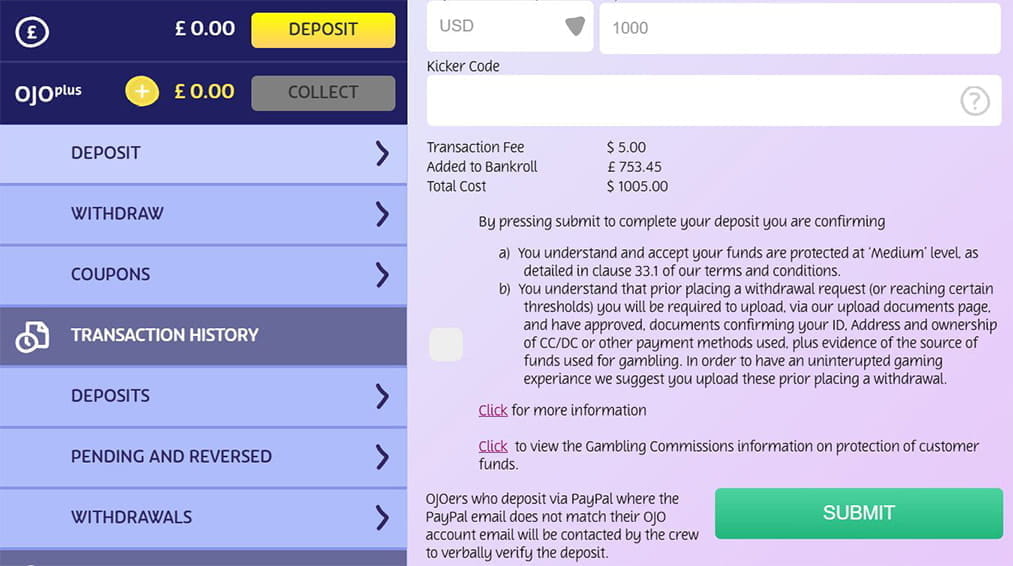Click the Coupons row chevron arrow
Screen dimensions: 1013x566
(x=382, y=275)
